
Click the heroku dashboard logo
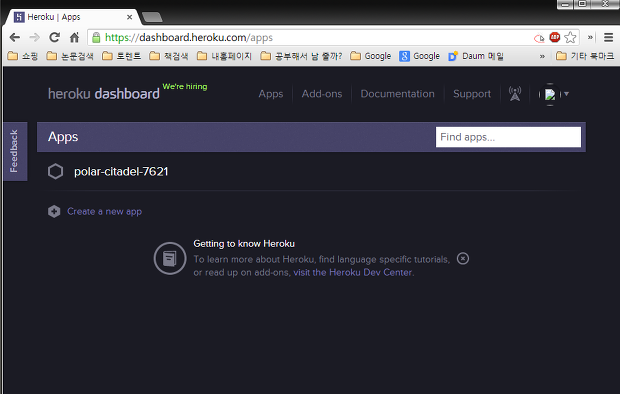click(x=104, y=94)
